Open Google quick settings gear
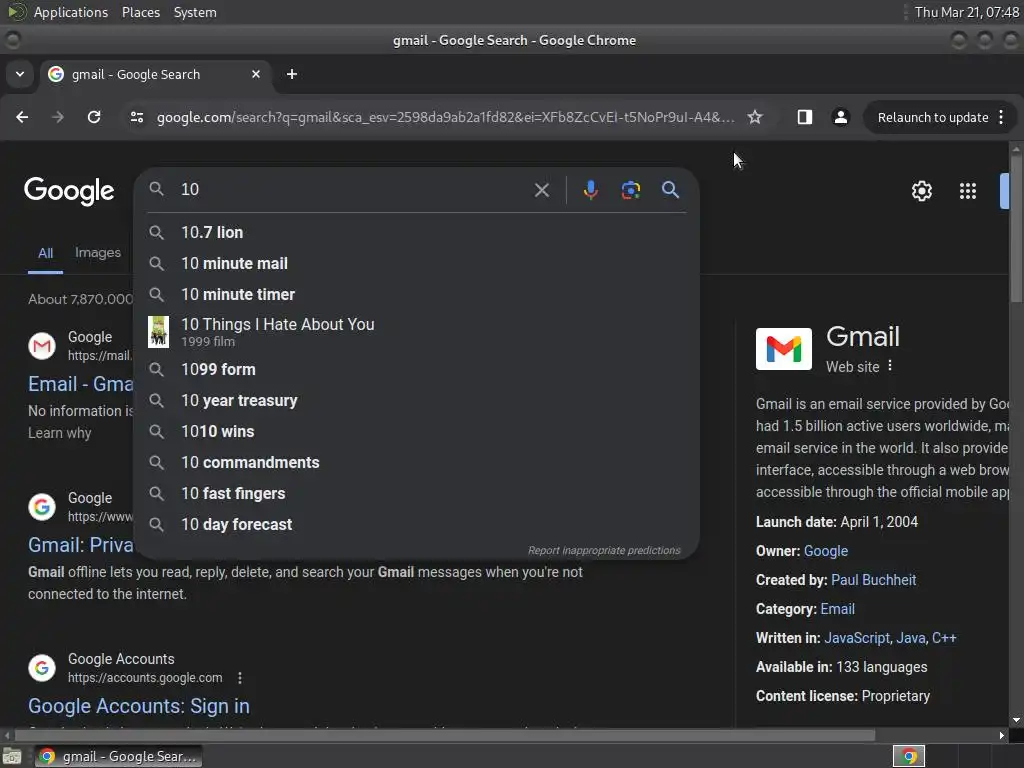This screenshot has width=1024, height=768. pos(921,191)
